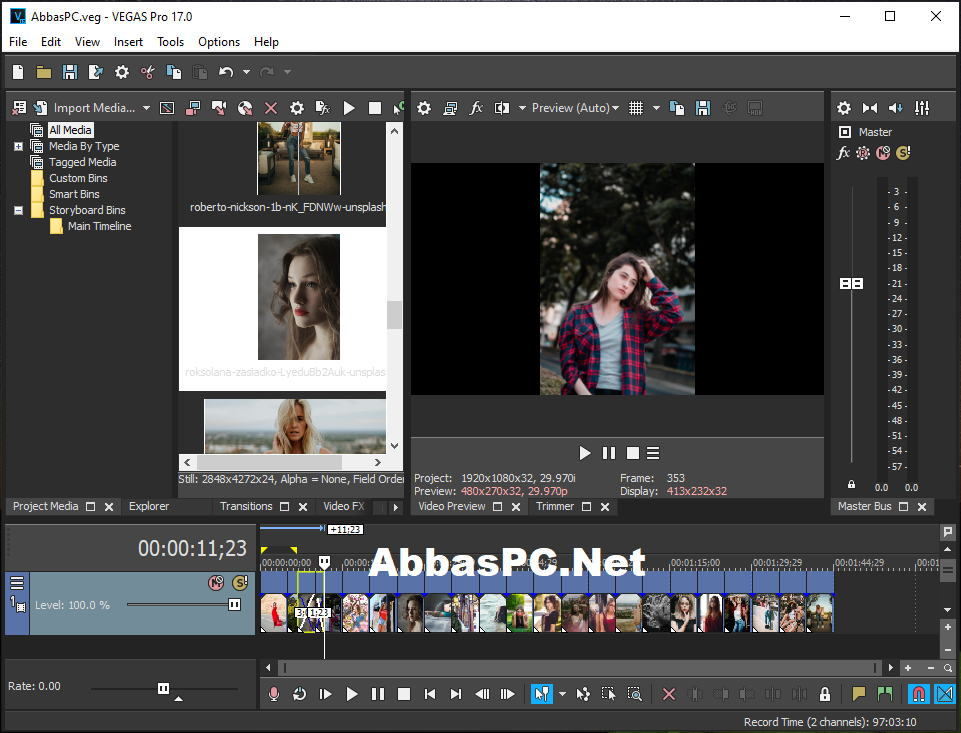
Task: Start recording with the microphone icon
Action: tap(274, 694)
